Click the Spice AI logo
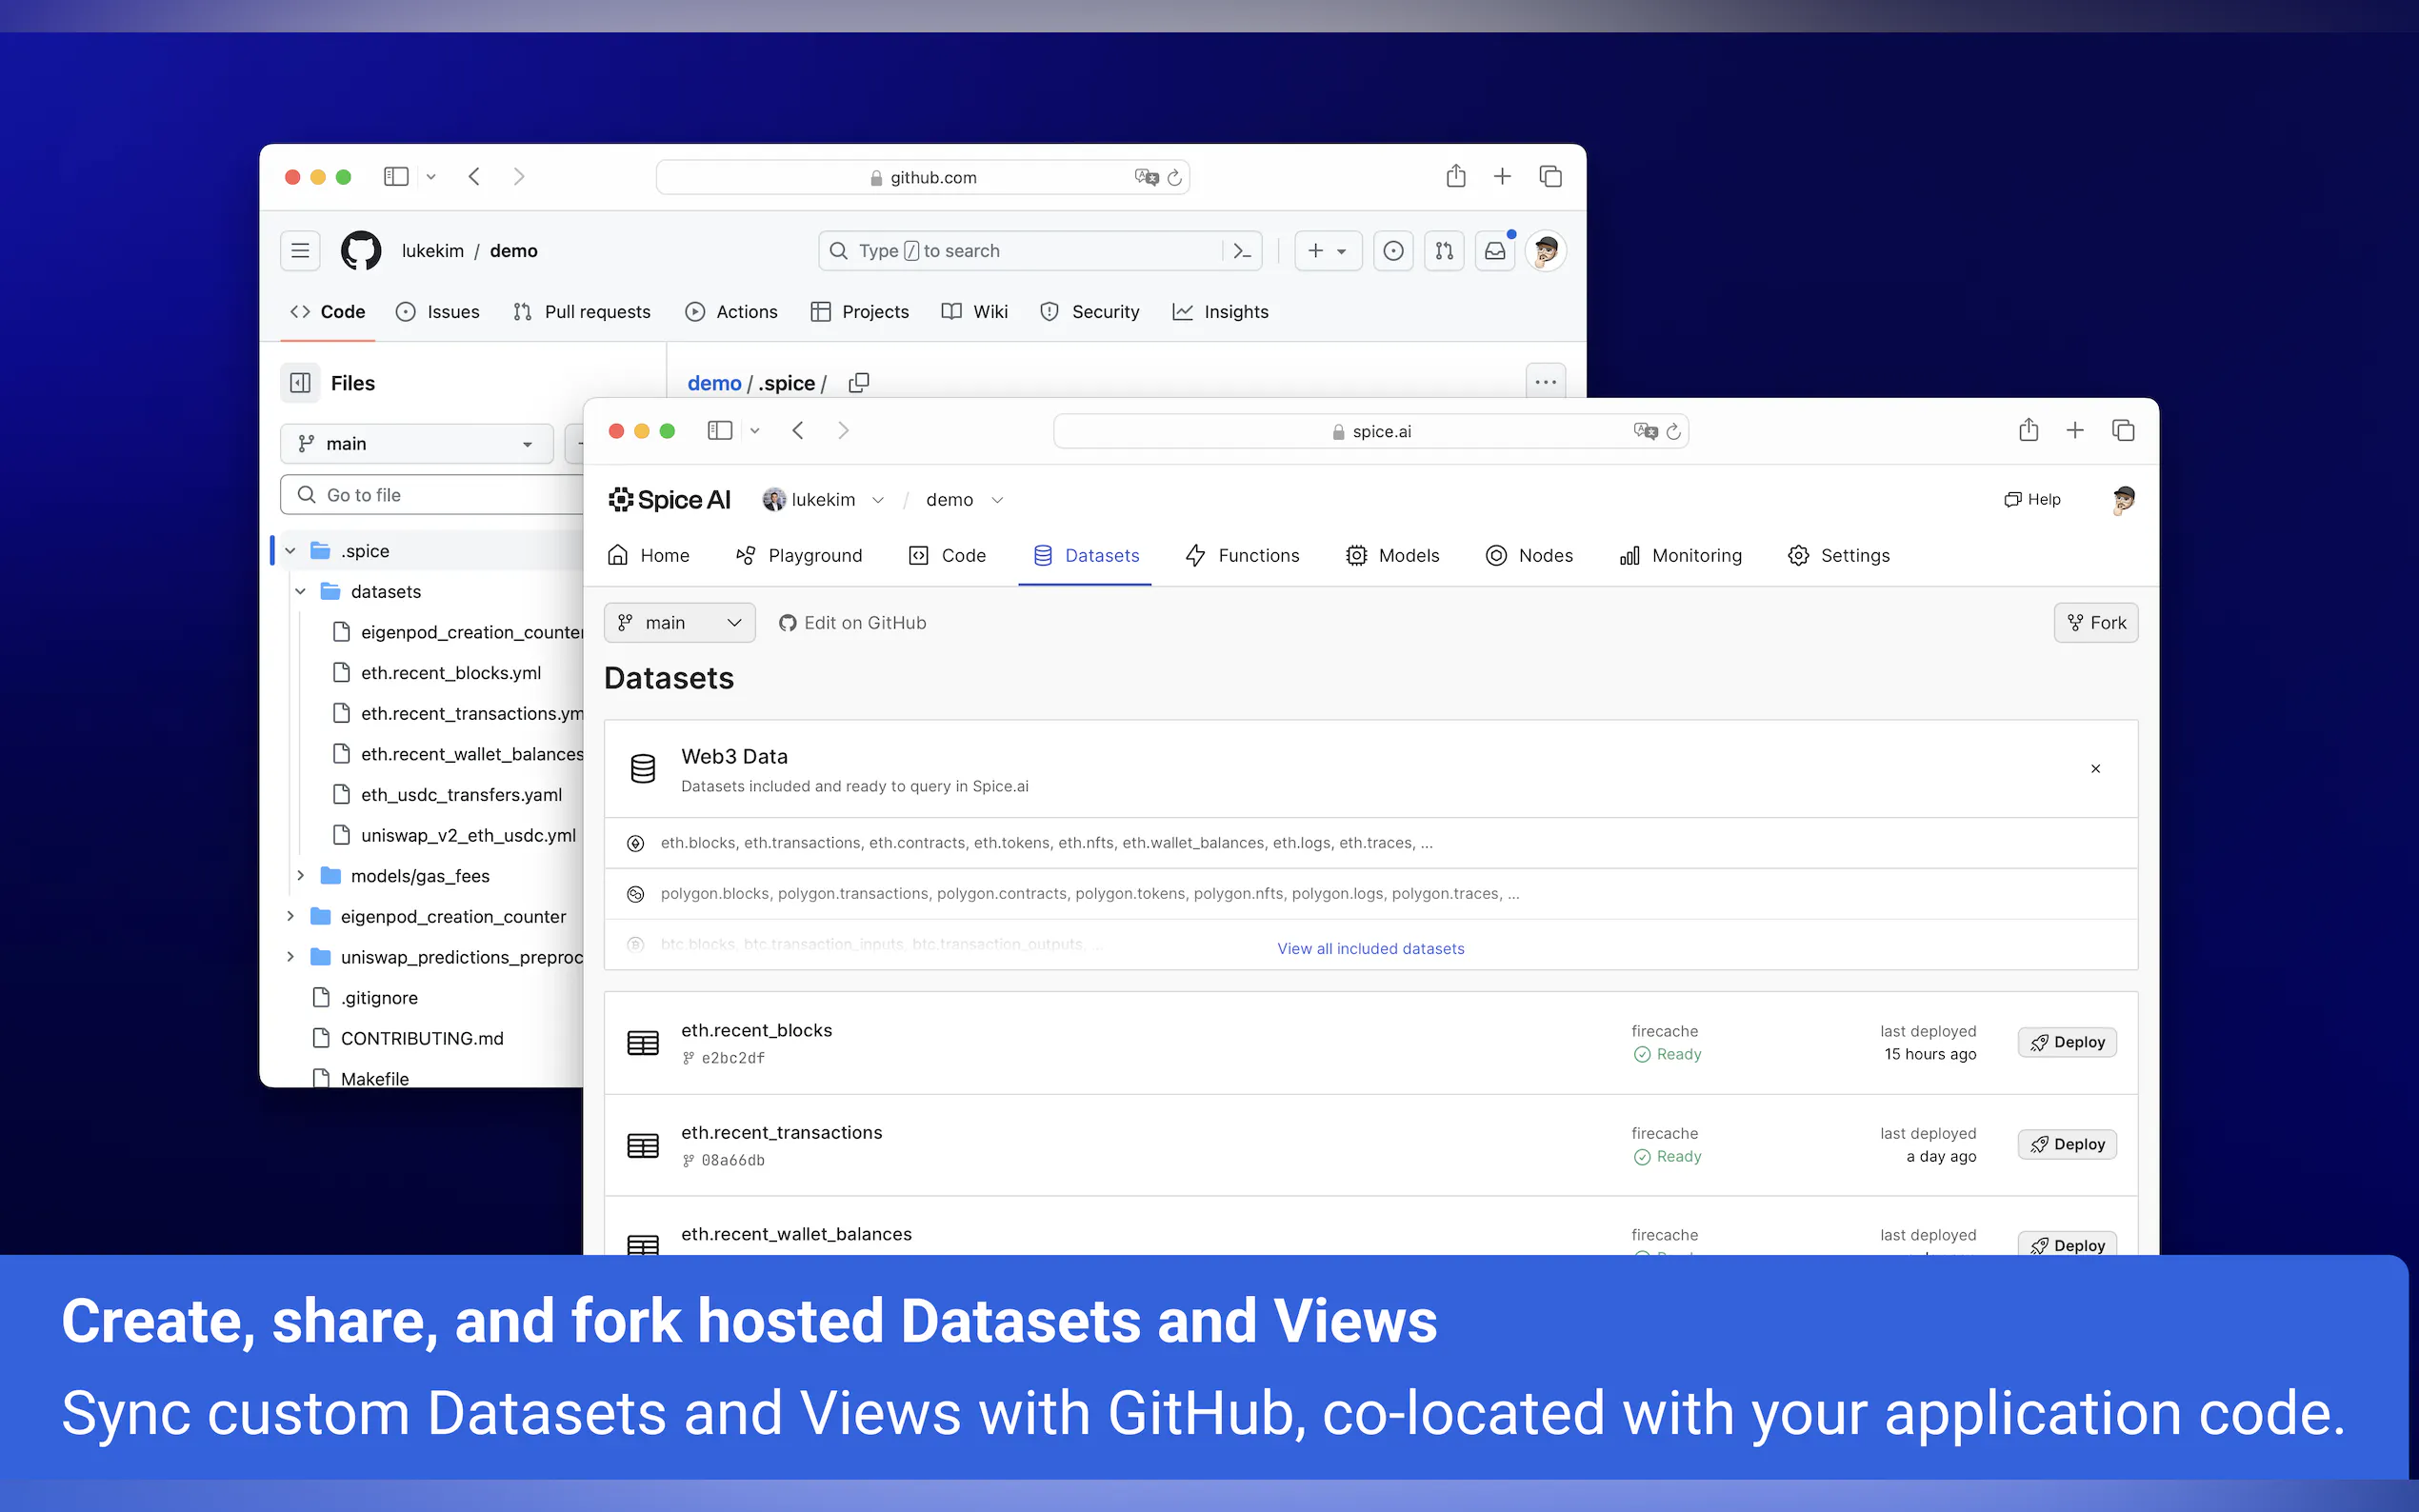Viewport: 2419px width, 1512px height. coord(669,499)
